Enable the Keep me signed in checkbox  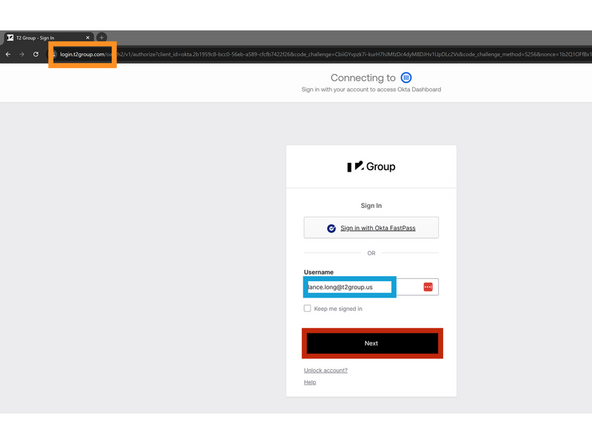point(307,308)
